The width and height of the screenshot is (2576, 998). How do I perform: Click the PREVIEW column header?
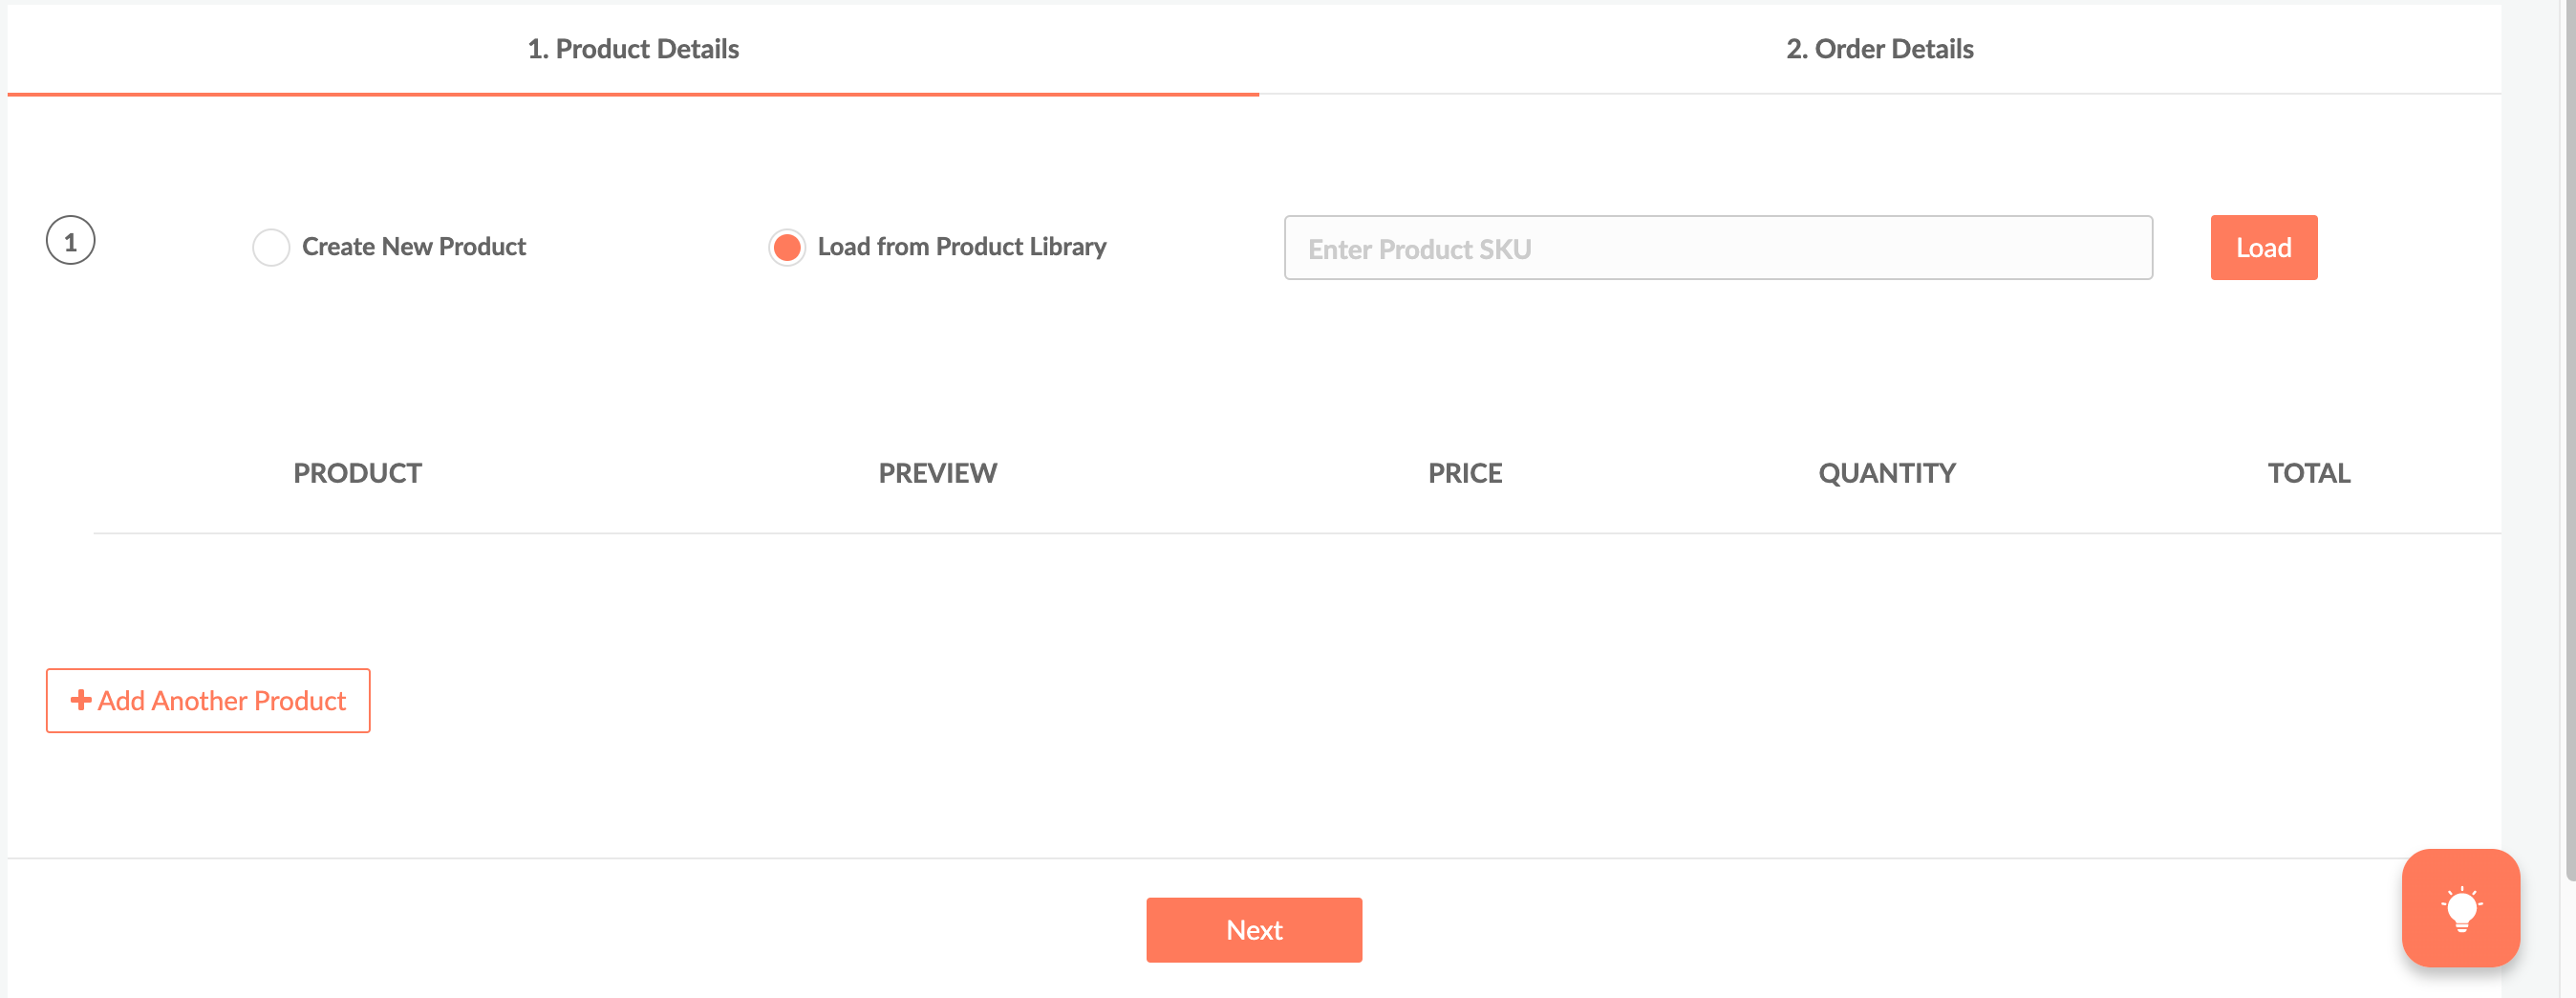coord(937,473)
